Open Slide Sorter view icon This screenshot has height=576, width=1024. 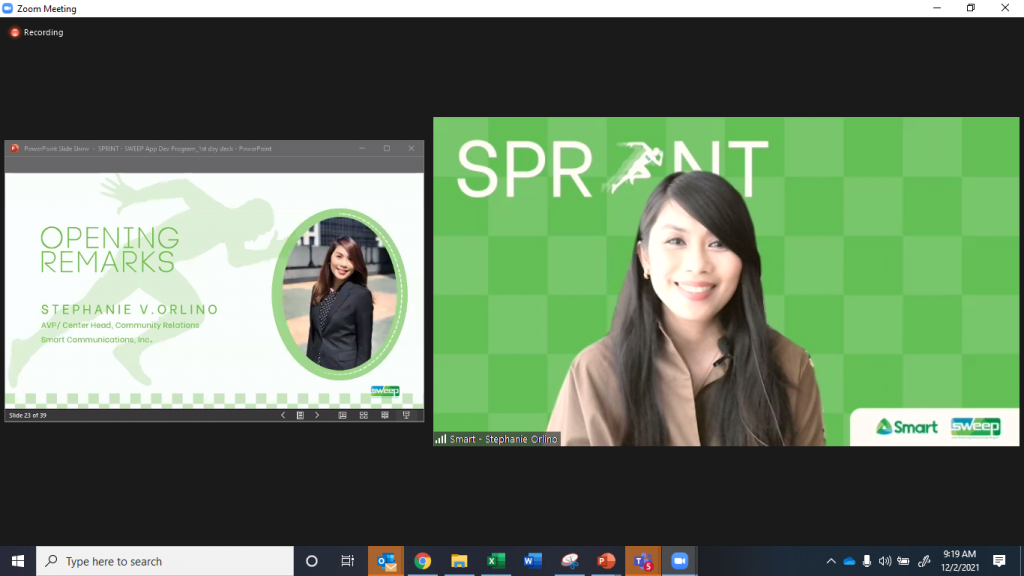coord(364,415)
